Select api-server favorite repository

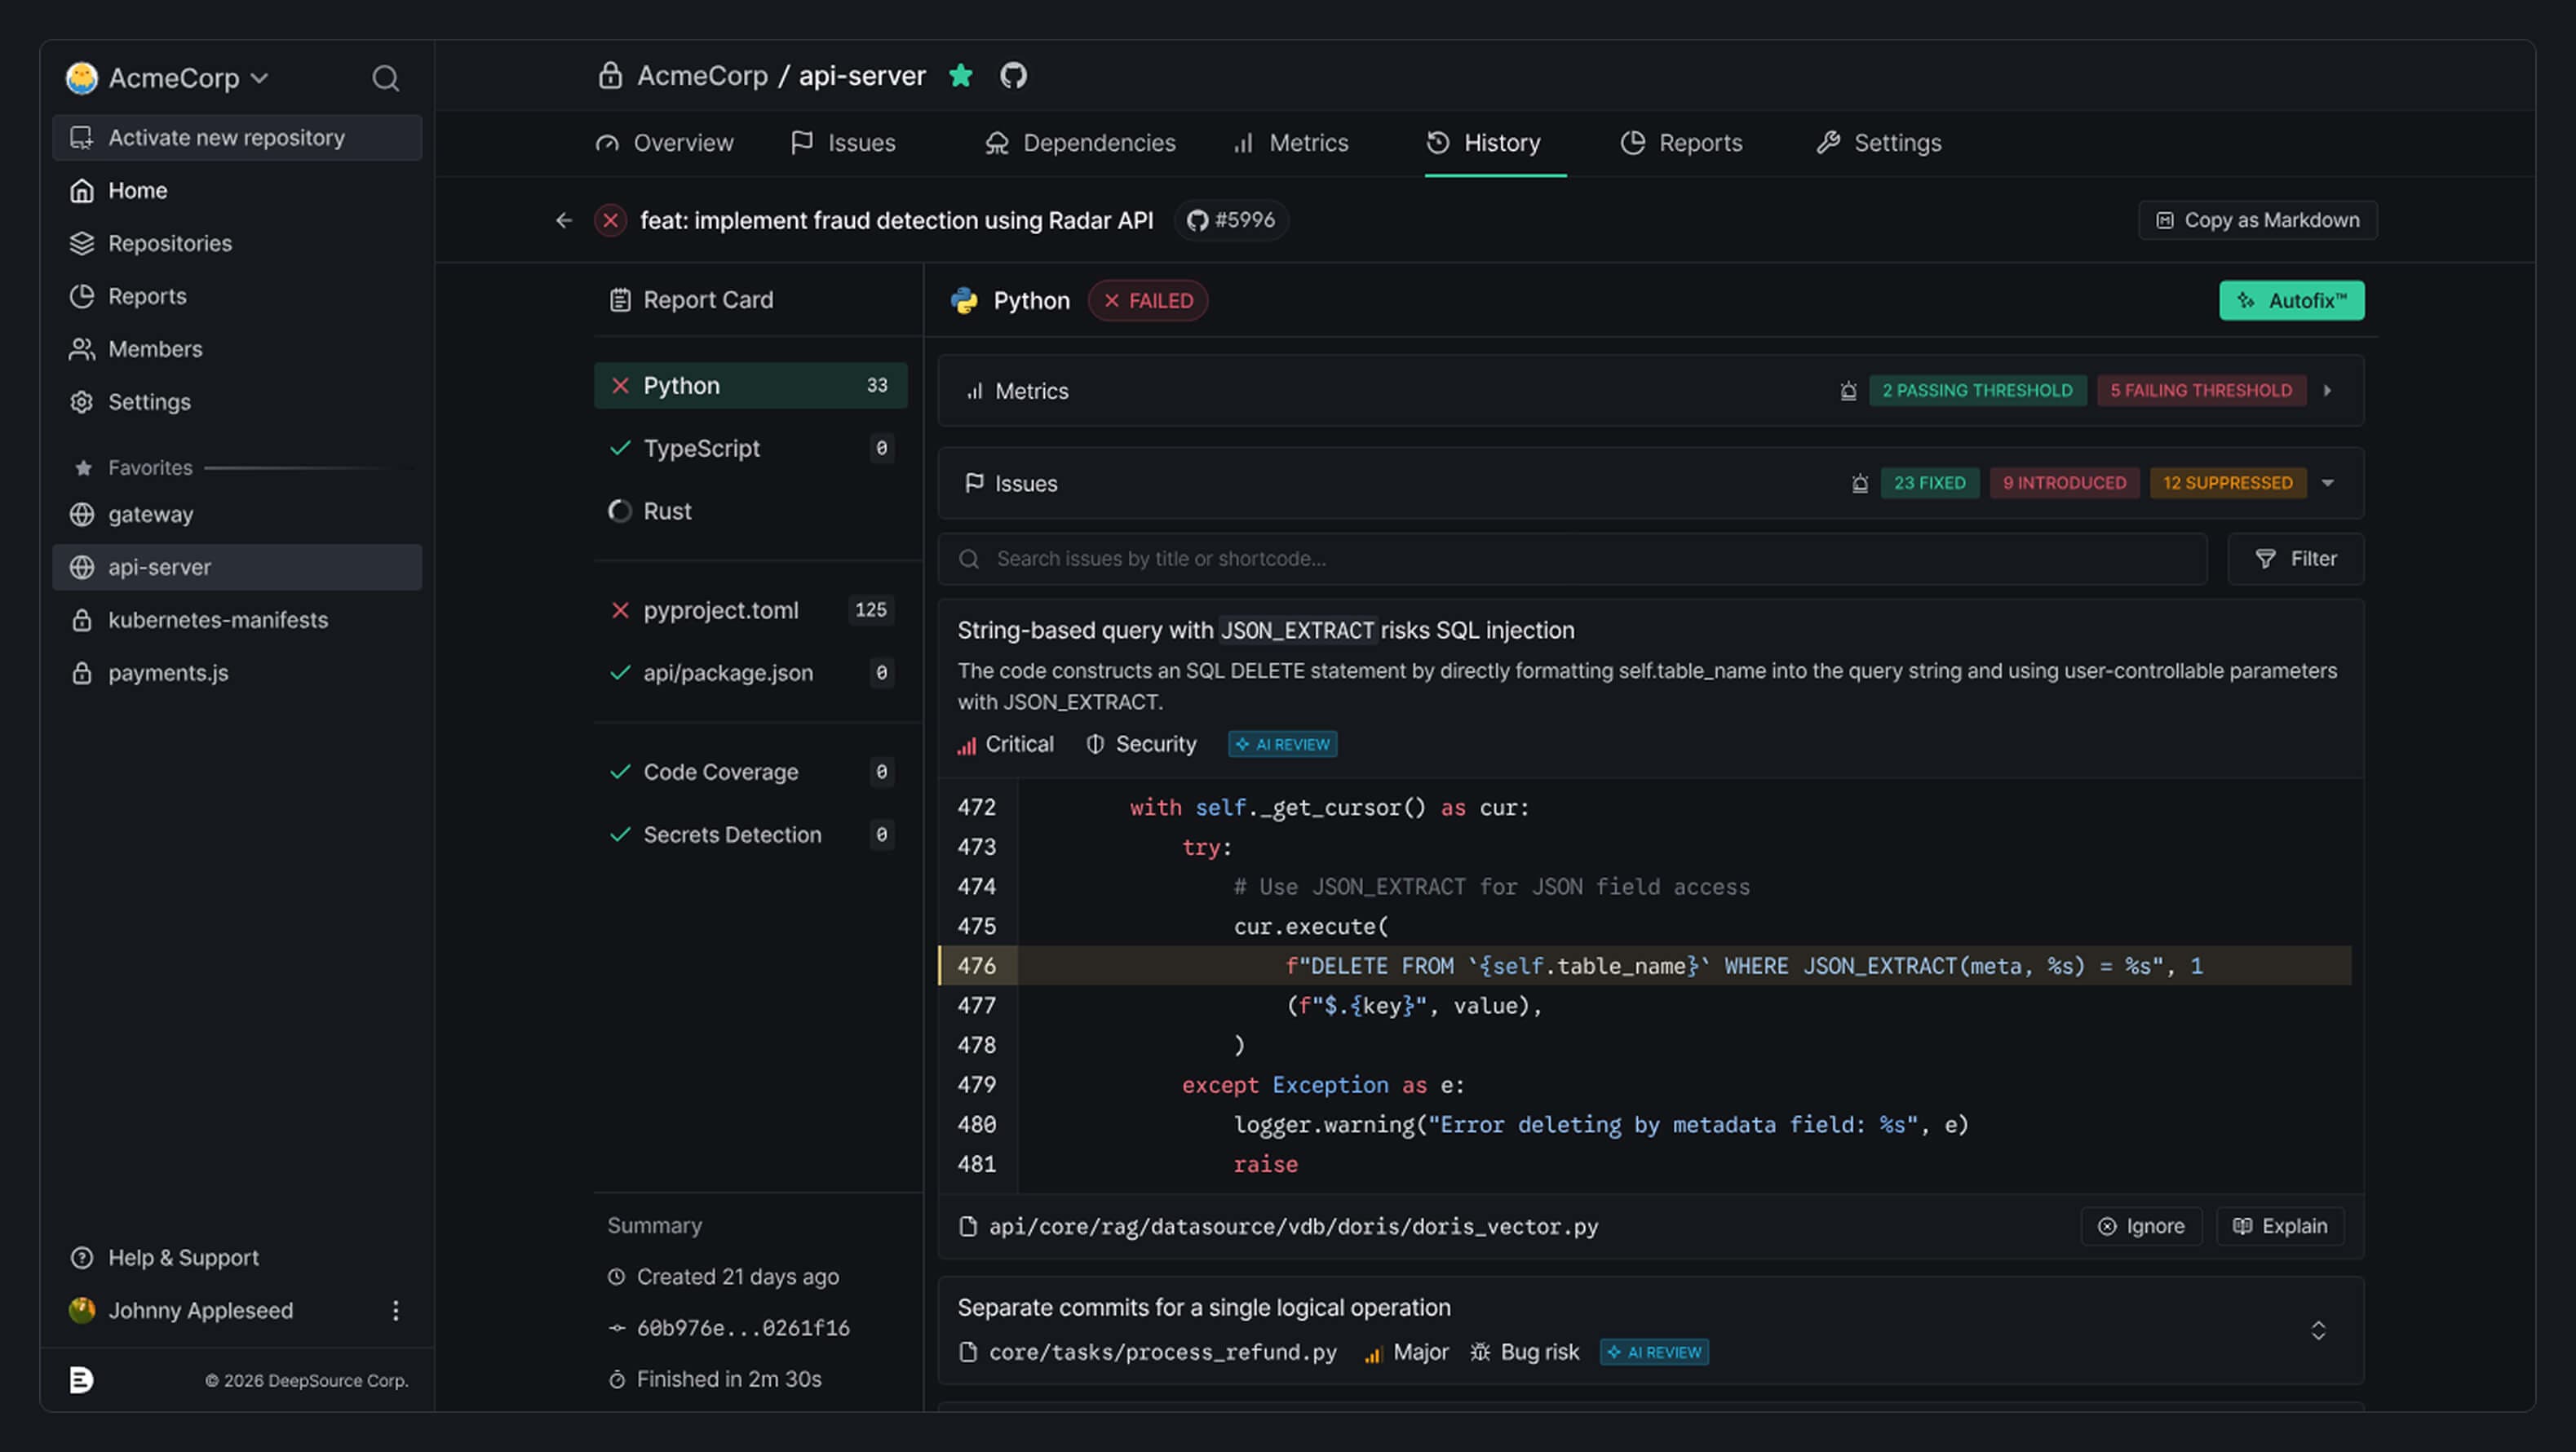click(237, 567)
